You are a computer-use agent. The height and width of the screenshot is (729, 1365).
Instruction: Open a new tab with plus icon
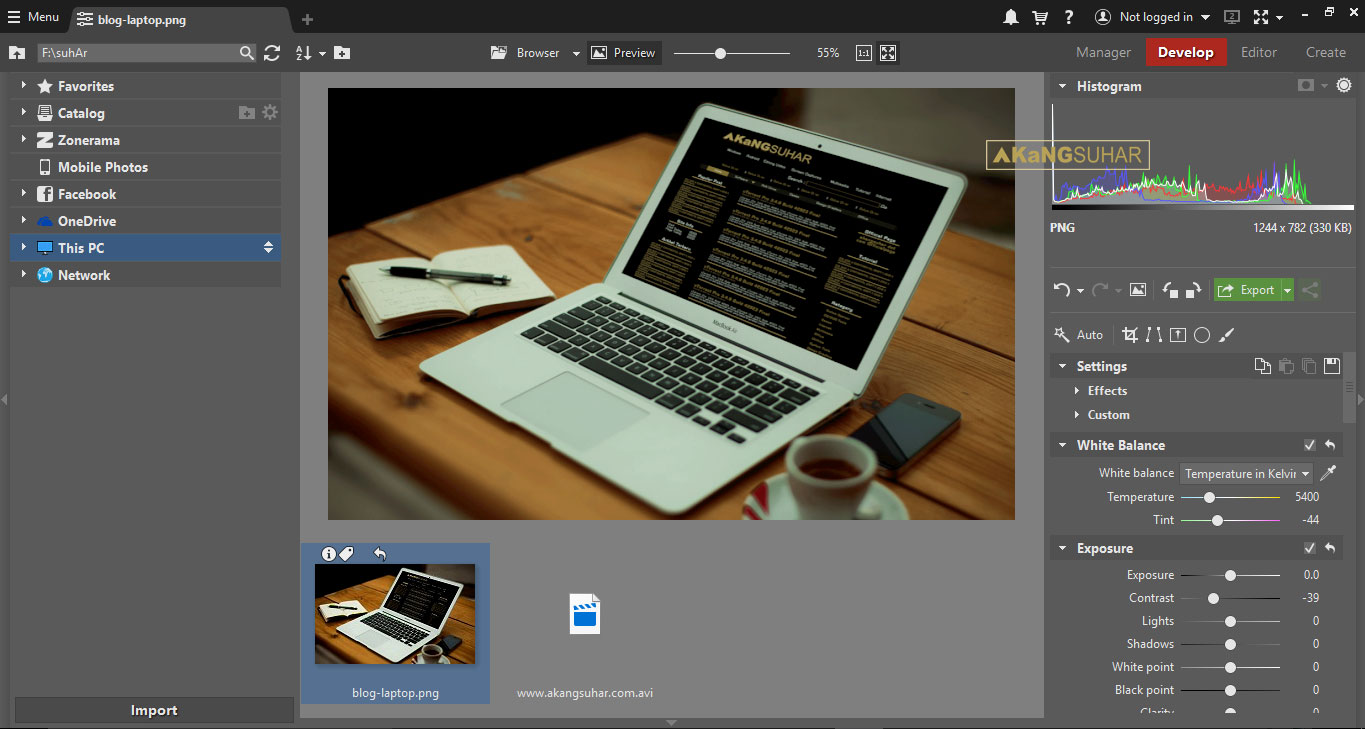(307, 19)
